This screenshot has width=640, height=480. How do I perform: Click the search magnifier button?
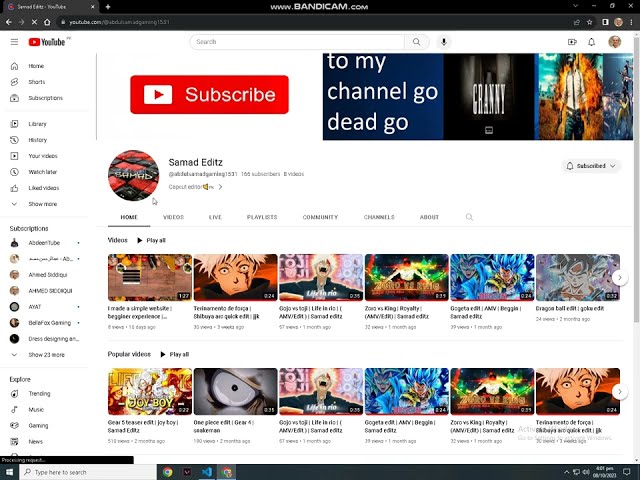tap(416, 42)
